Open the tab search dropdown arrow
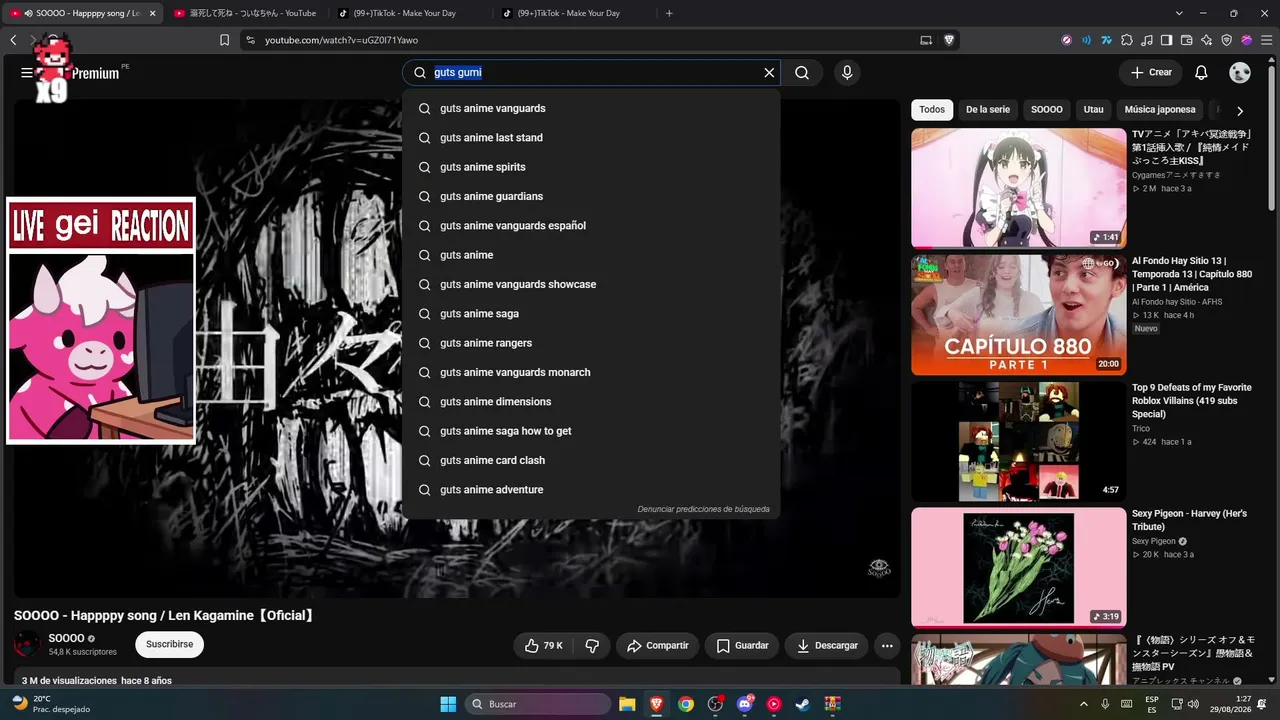 pos(1179,13)
